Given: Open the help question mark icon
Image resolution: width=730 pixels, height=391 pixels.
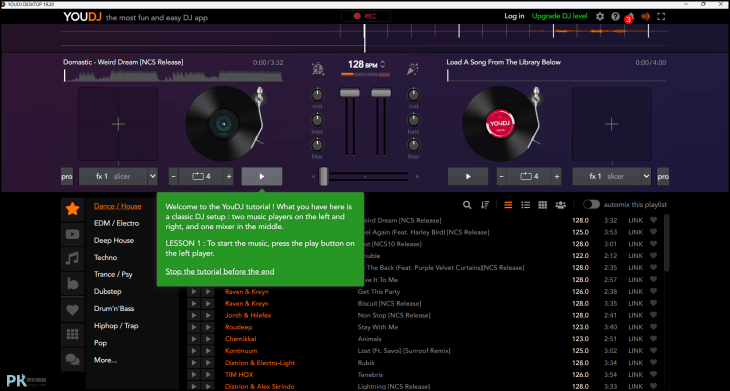Looking at the screenshot, I should click(x=615, y=16).
